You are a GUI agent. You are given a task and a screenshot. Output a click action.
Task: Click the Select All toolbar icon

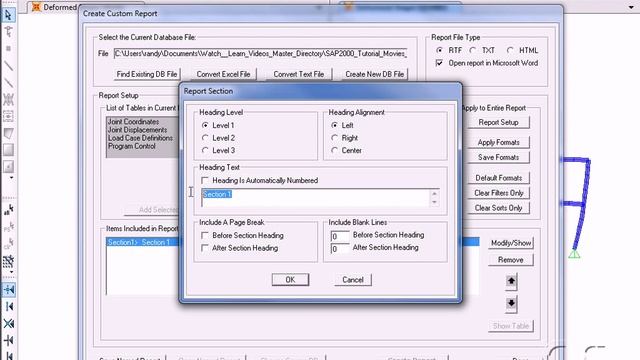point(8,210)
